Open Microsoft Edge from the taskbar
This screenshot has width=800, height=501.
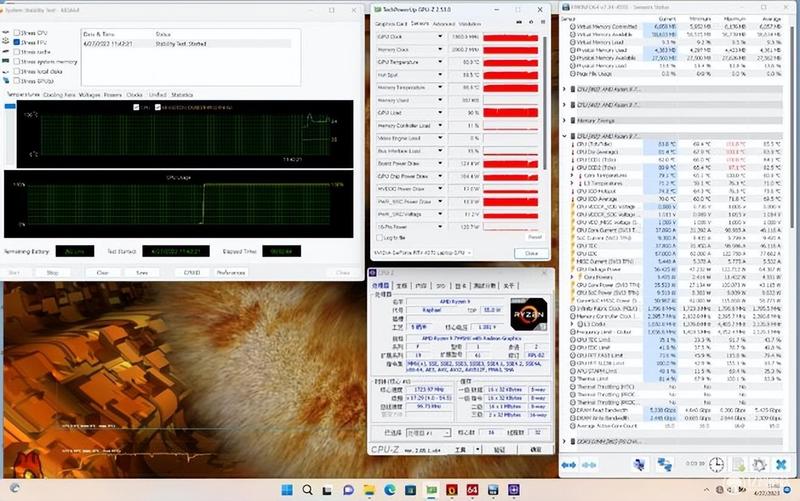(390, 490)
